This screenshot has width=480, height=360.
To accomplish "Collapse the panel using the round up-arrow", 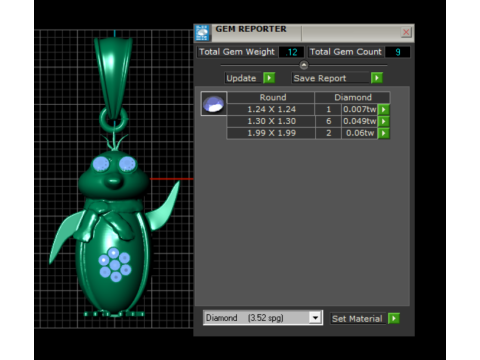I will click(x=304, y=65).
